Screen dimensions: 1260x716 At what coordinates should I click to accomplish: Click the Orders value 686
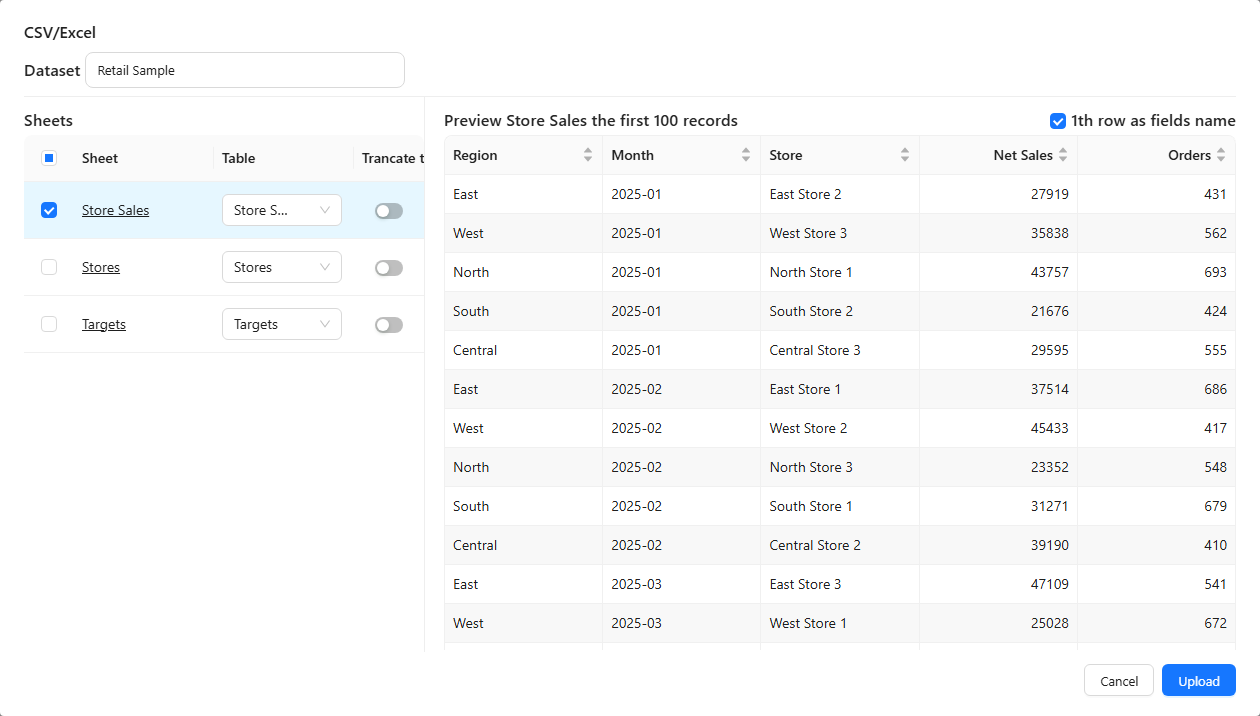[x=1215, y=389]
